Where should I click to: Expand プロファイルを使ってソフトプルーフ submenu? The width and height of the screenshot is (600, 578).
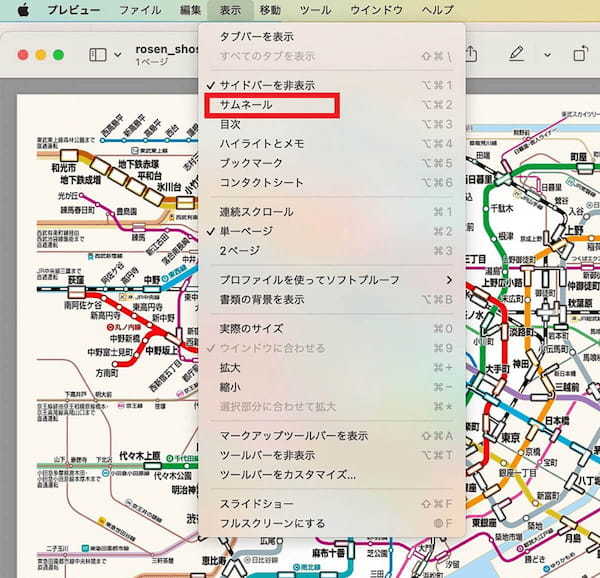coord(332,280)
